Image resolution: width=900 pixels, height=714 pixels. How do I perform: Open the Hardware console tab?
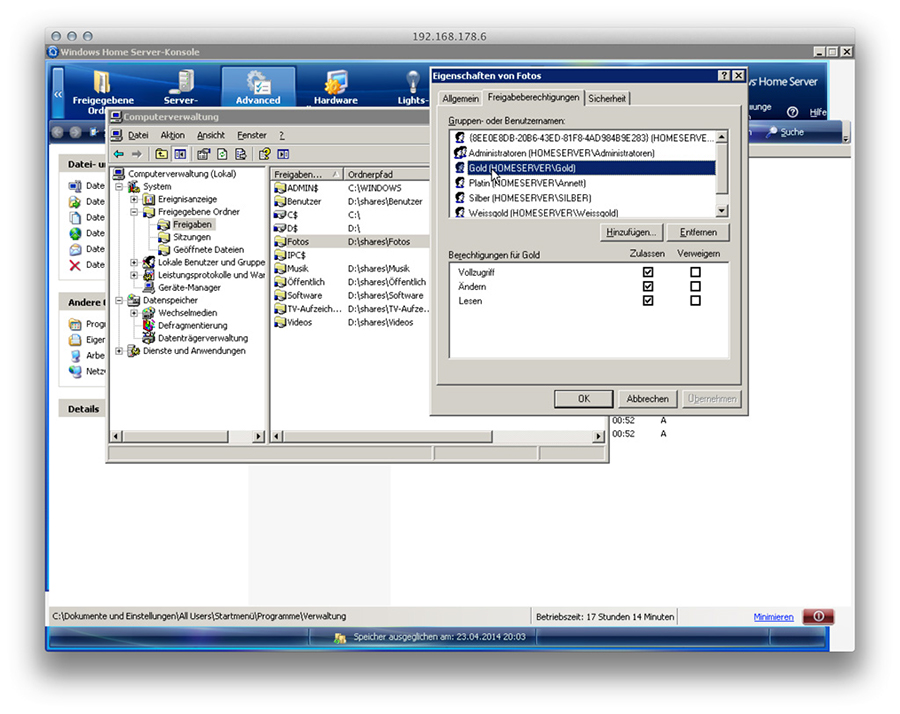[x=336, y=87]
